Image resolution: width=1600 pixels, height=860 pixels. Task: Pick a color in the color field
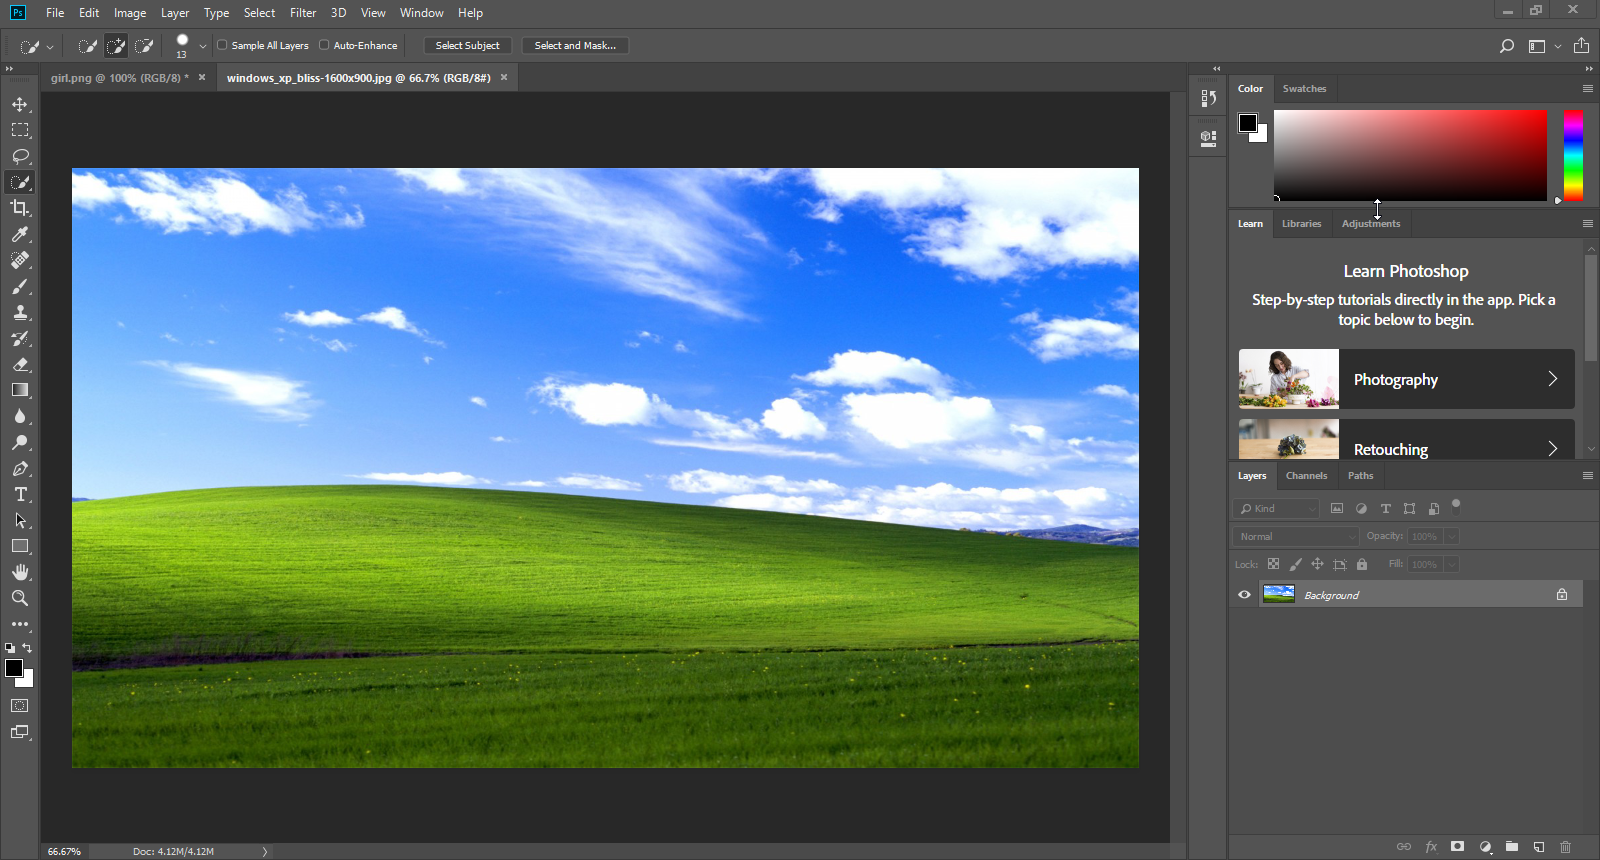tap(1410, 156)
